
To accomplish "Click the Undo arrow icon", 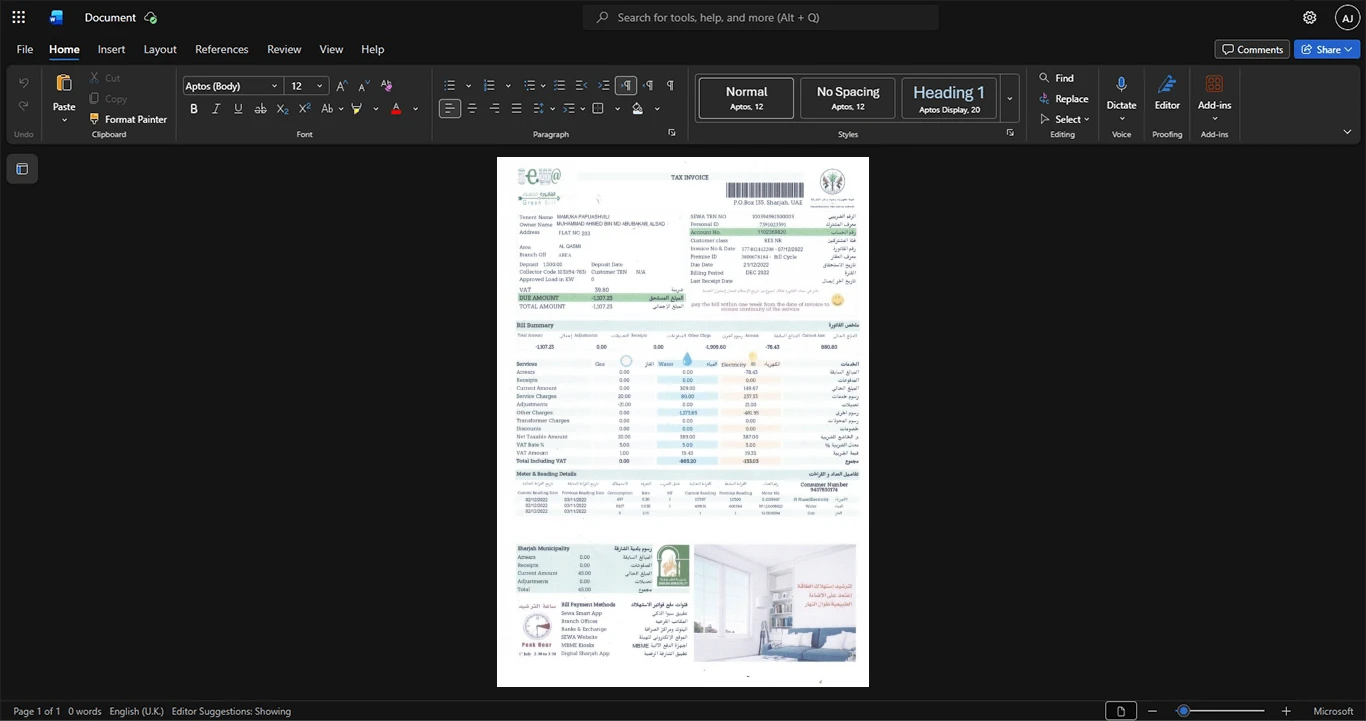I will pos(24,83).
